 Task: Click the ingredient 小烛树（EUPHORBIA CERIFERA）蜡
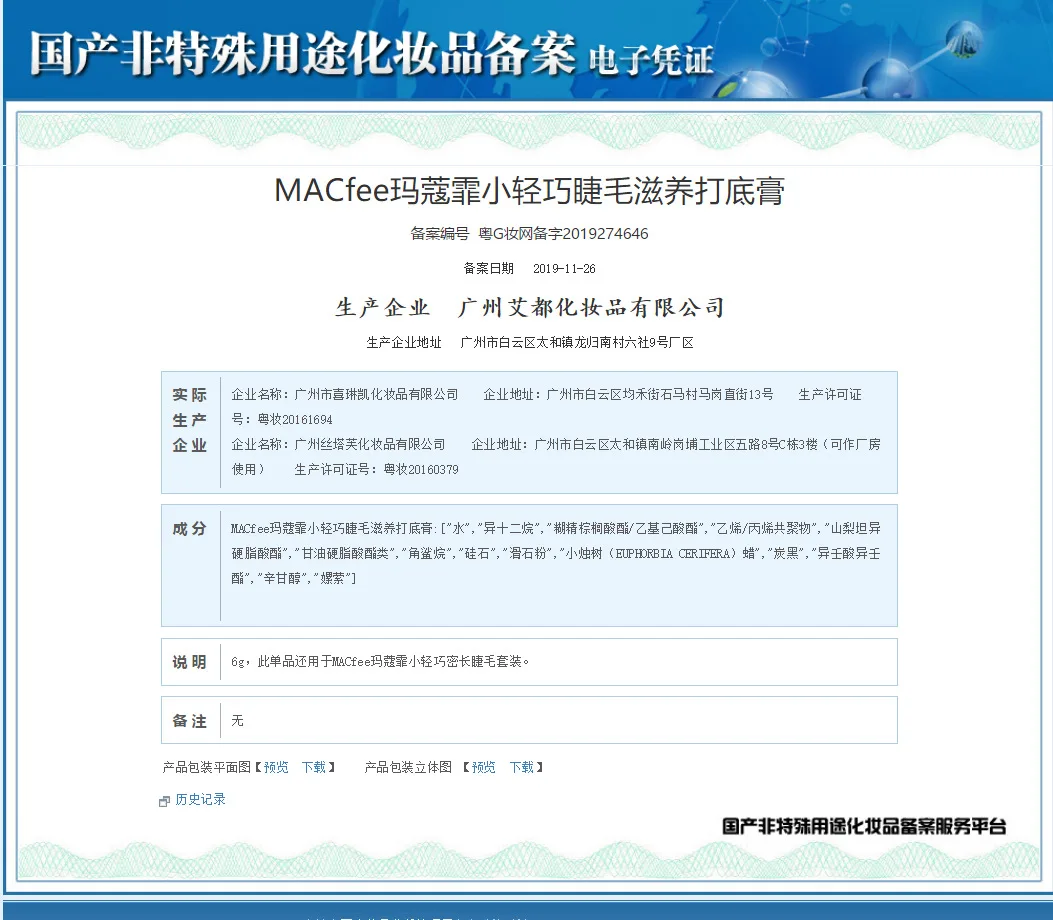pos(661,553)
